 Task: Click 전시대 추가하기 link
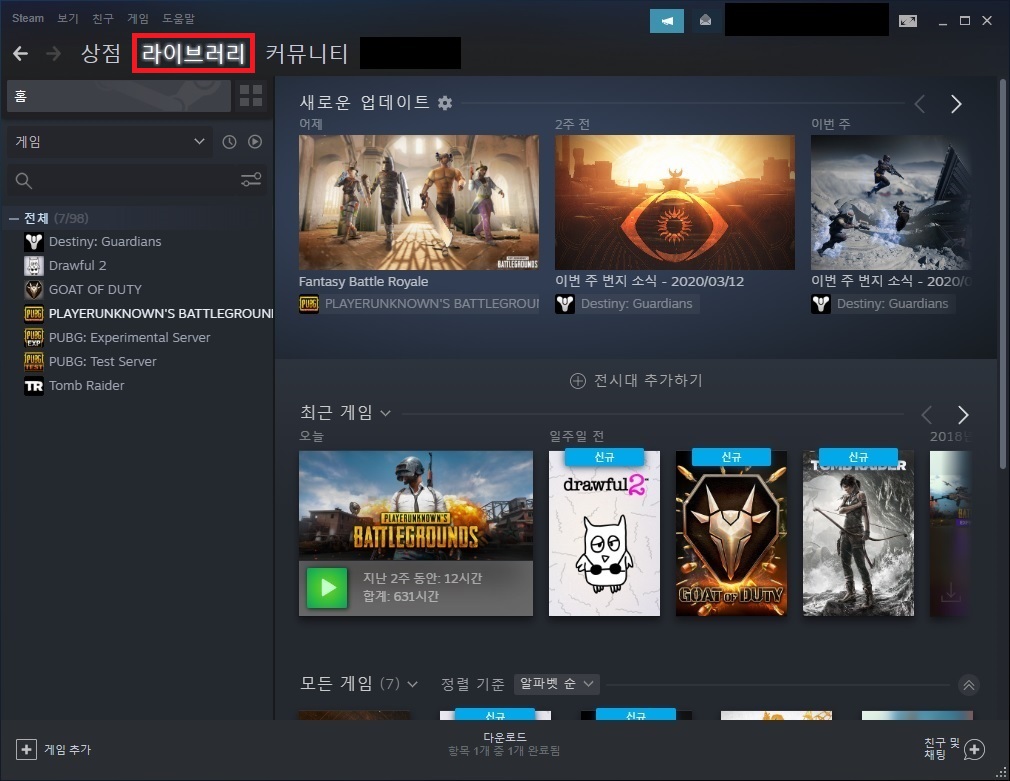tap(647, 381)
